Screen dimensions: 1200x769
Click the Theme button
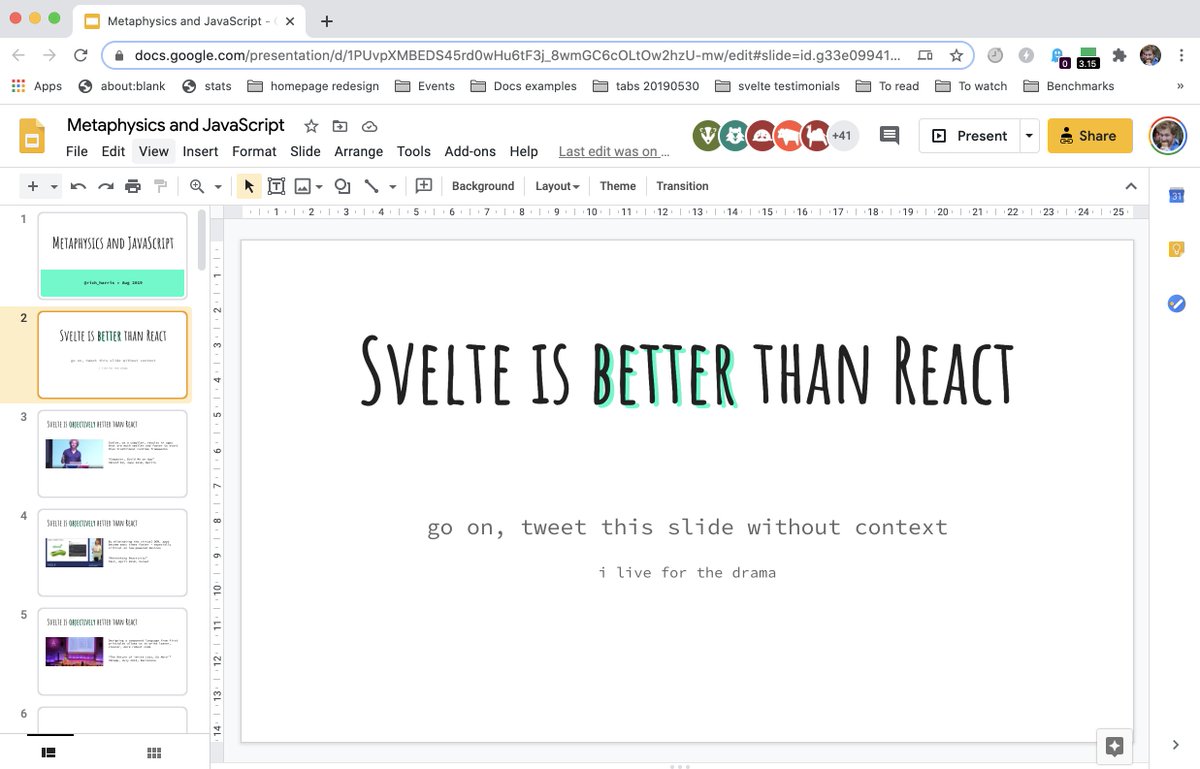pyautogui.click(x=618, y=186)
